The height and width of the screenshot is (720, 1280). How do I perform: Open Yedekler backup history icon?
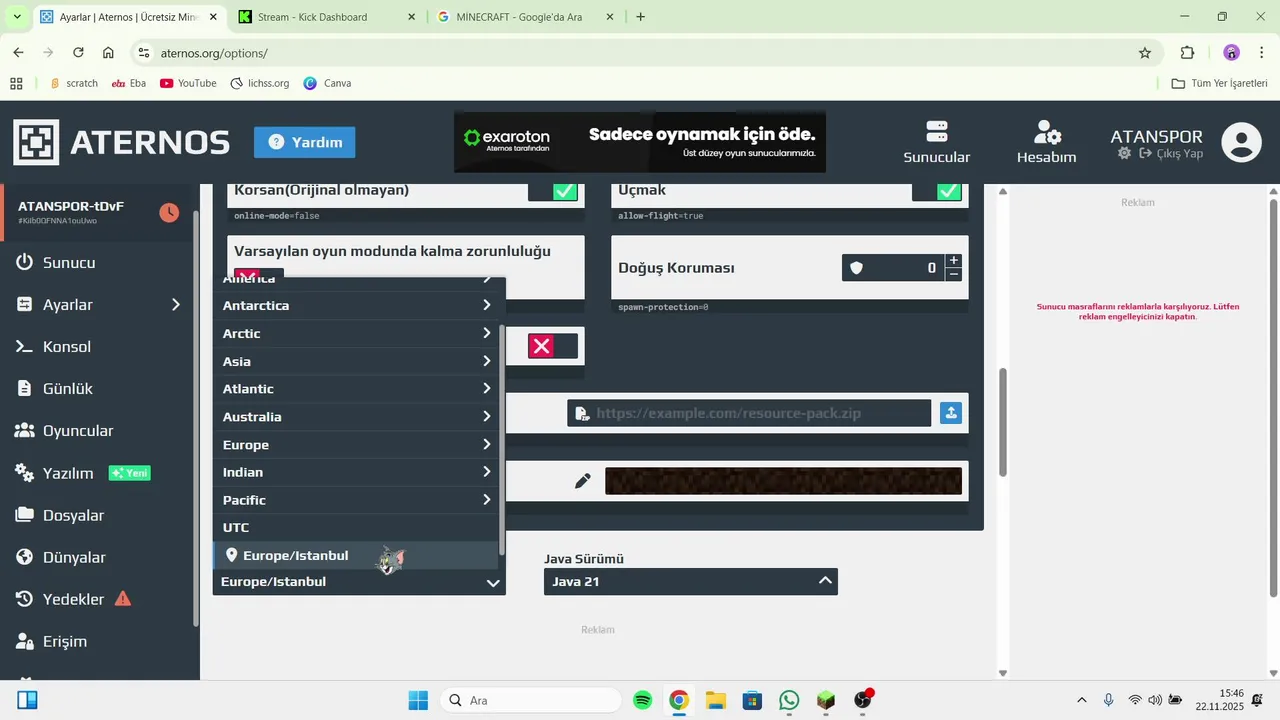click(x=25, y=599)
